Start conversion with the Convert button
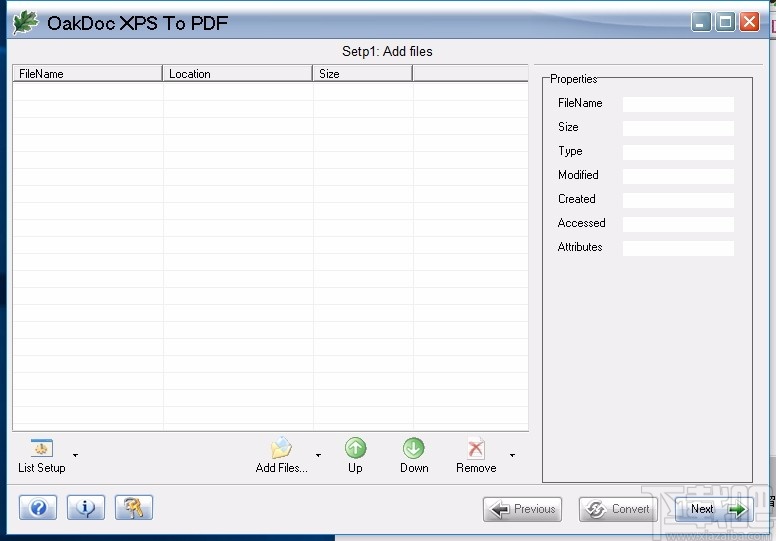 point(618,509)
